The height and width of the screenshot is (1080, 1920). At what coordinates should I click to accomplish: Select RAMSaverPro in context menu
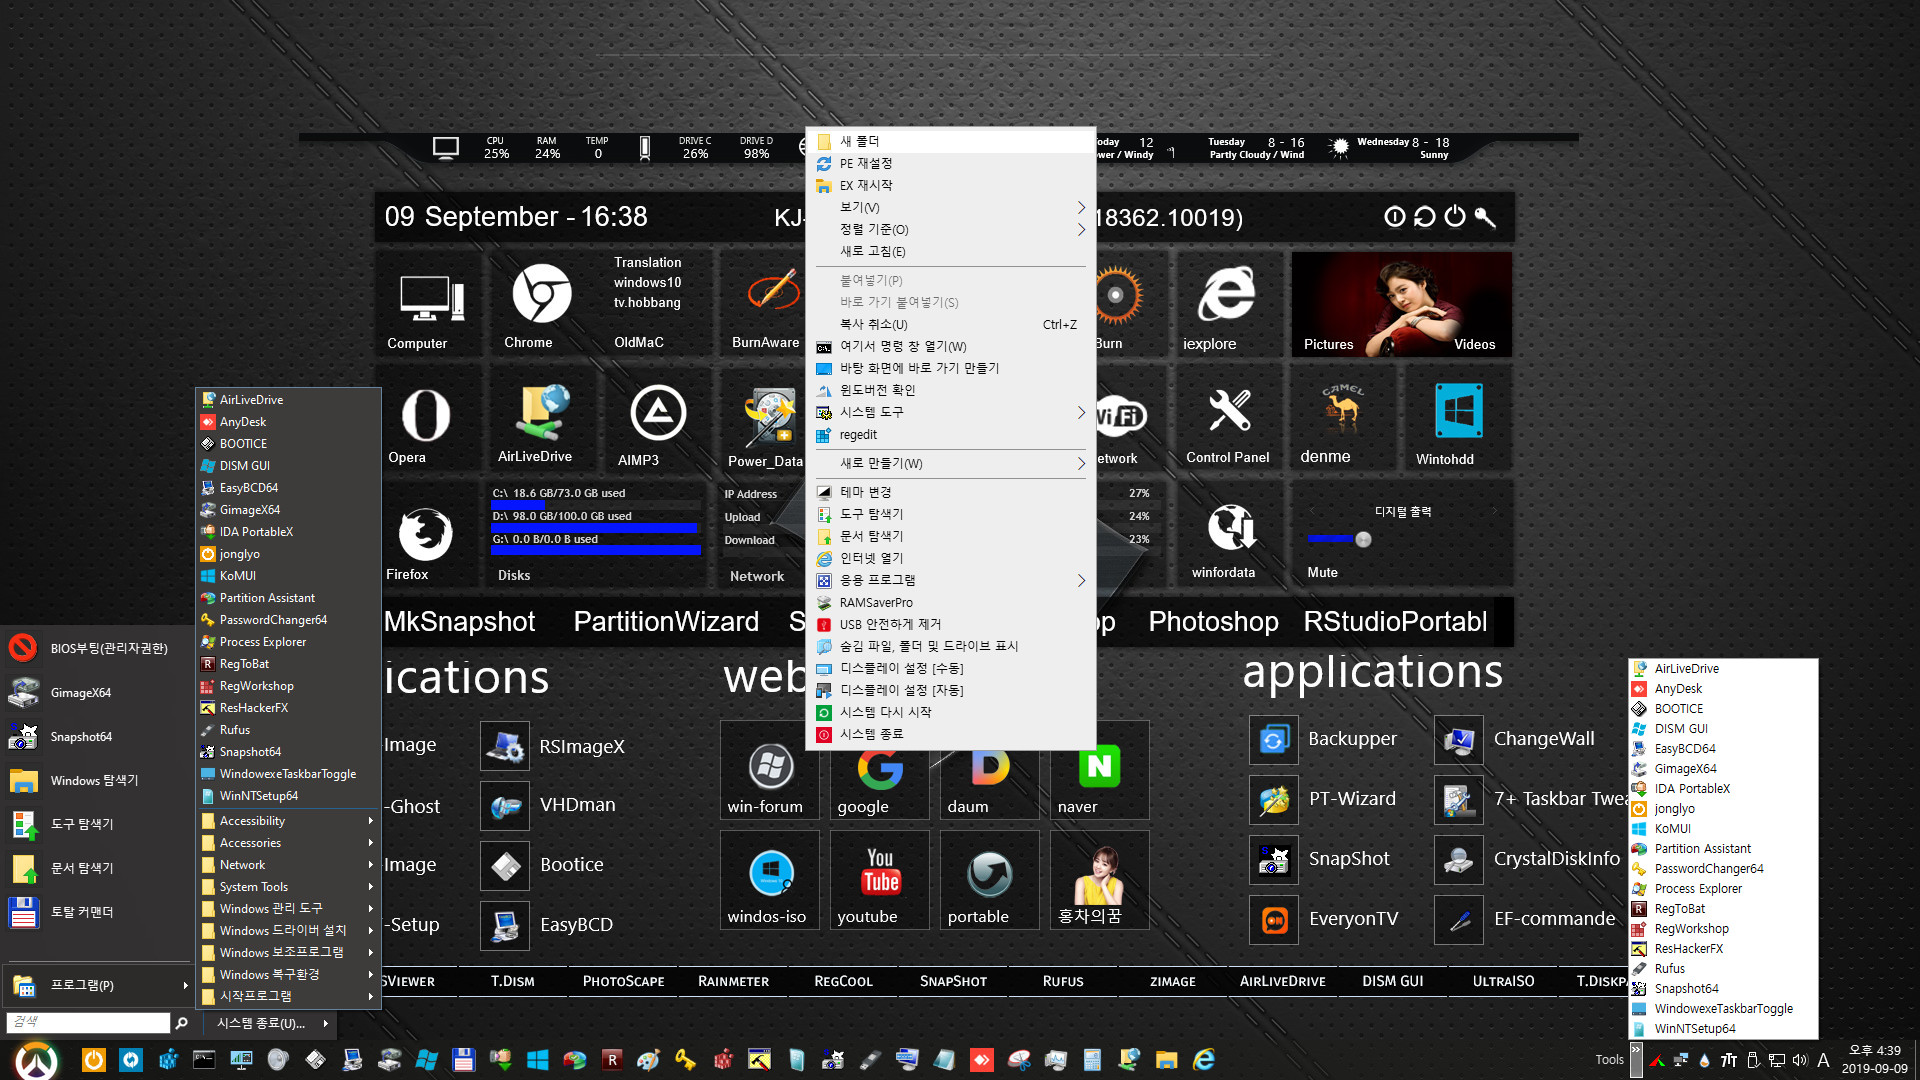(x=950, y=603)
